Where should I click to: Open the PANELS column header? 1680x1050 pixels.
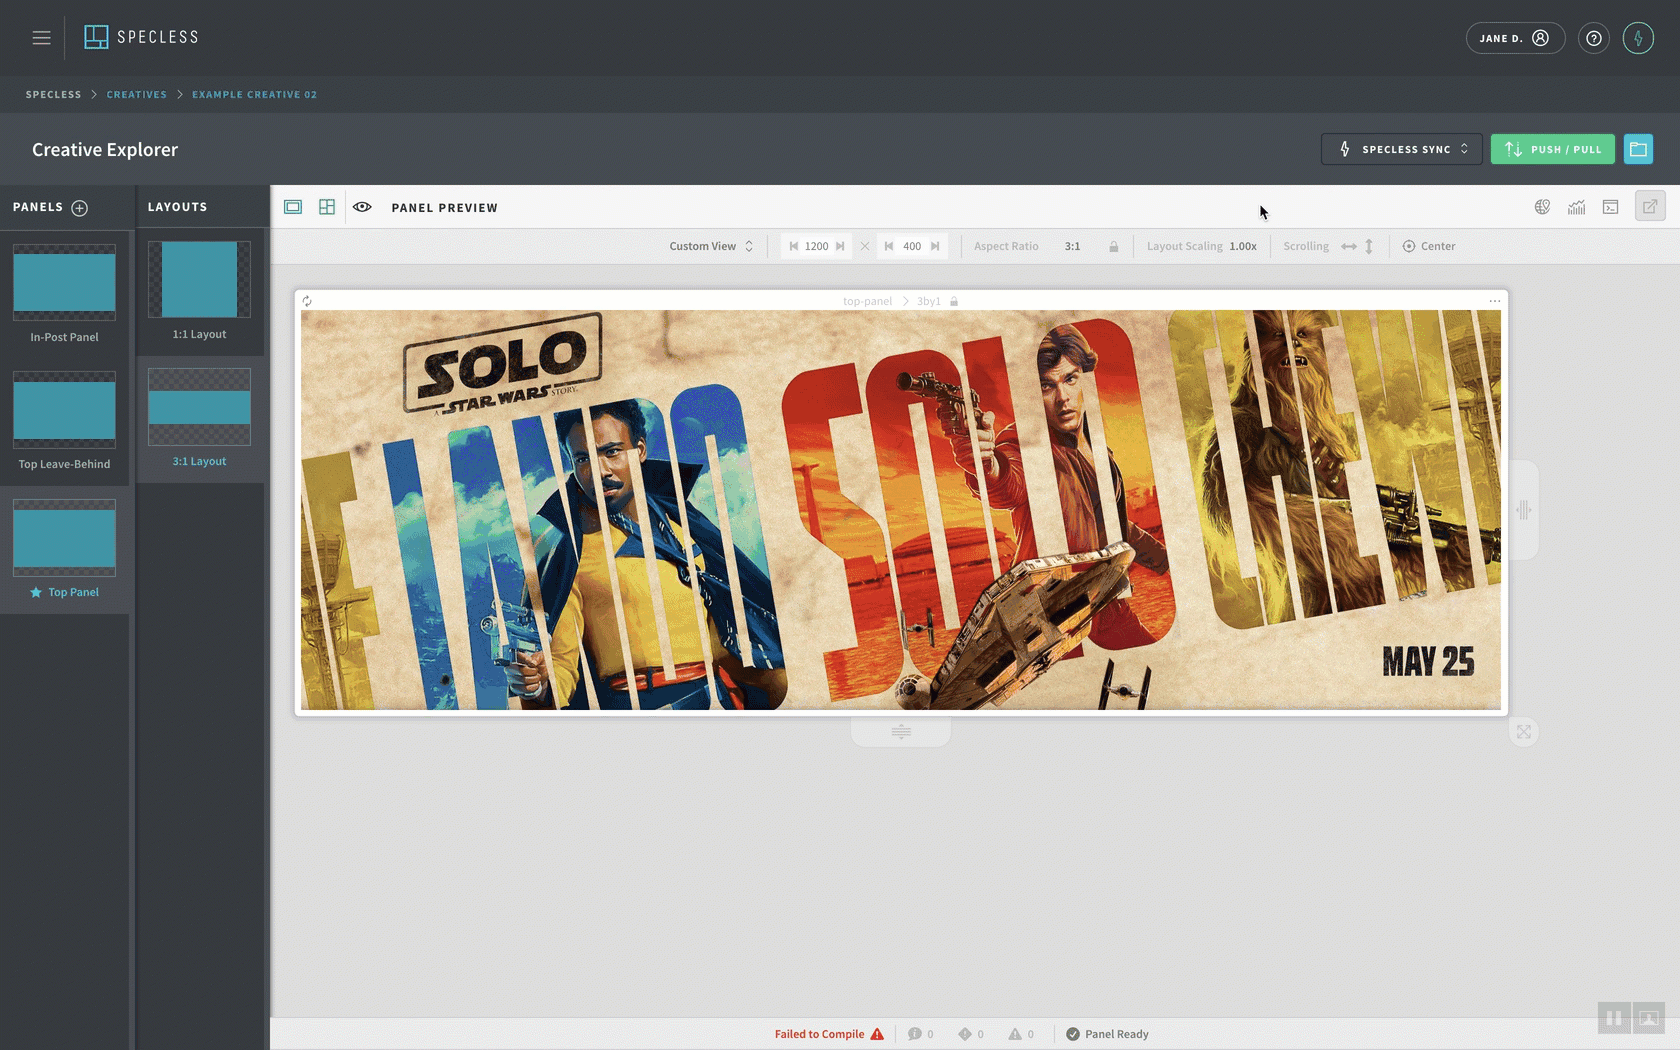[x=38, y=207]
